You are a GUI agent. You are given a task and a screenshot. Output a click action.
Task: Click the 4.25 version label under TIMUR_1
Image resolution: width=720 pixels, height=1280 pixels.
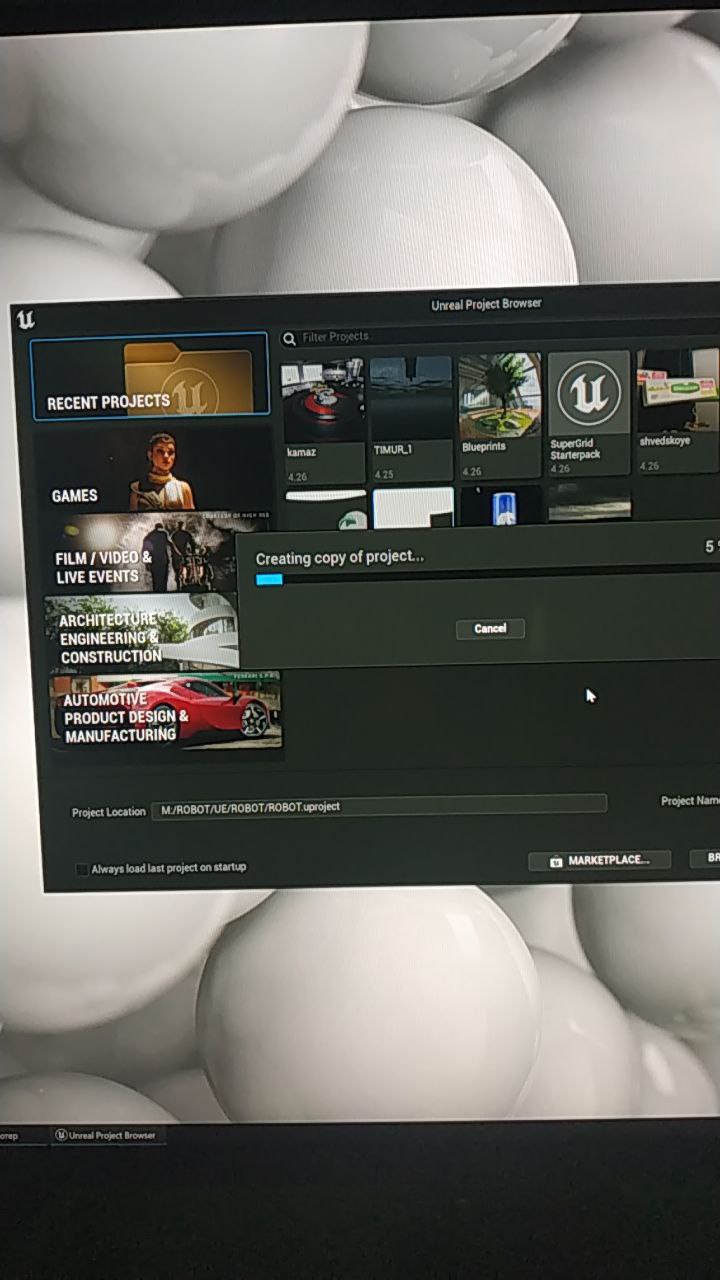tap(384, 475)
